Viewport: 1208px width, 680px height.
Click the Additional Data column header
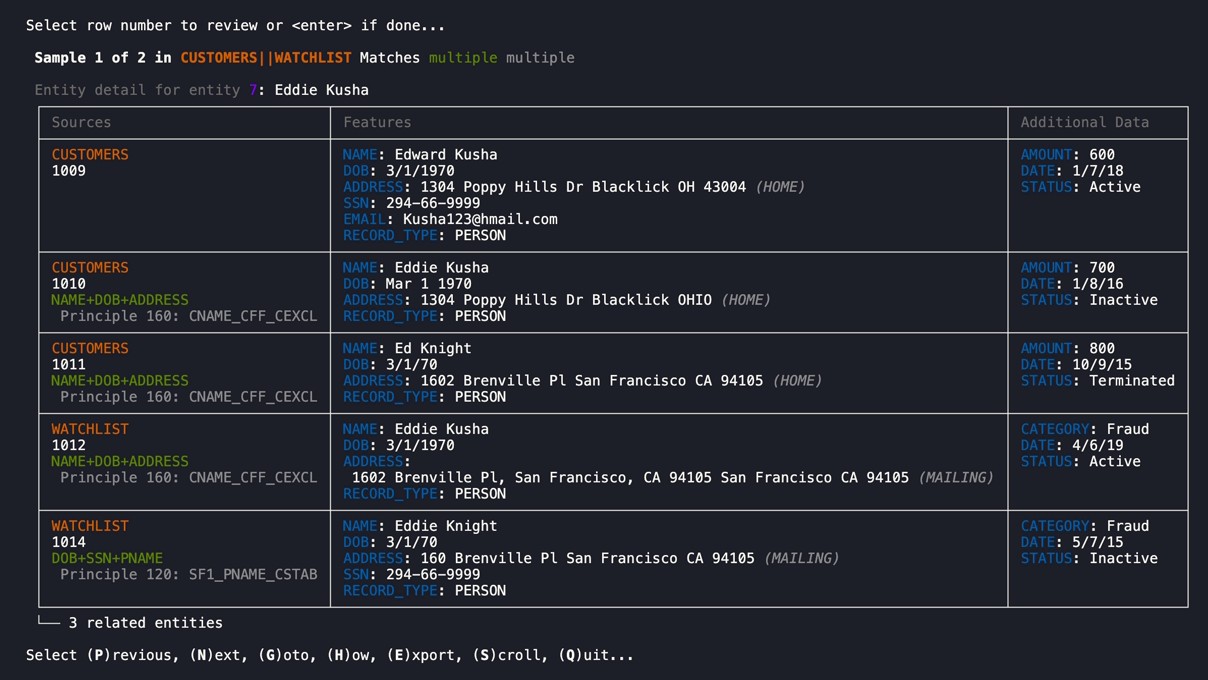pyautogui.click(x=1087, y=122)
